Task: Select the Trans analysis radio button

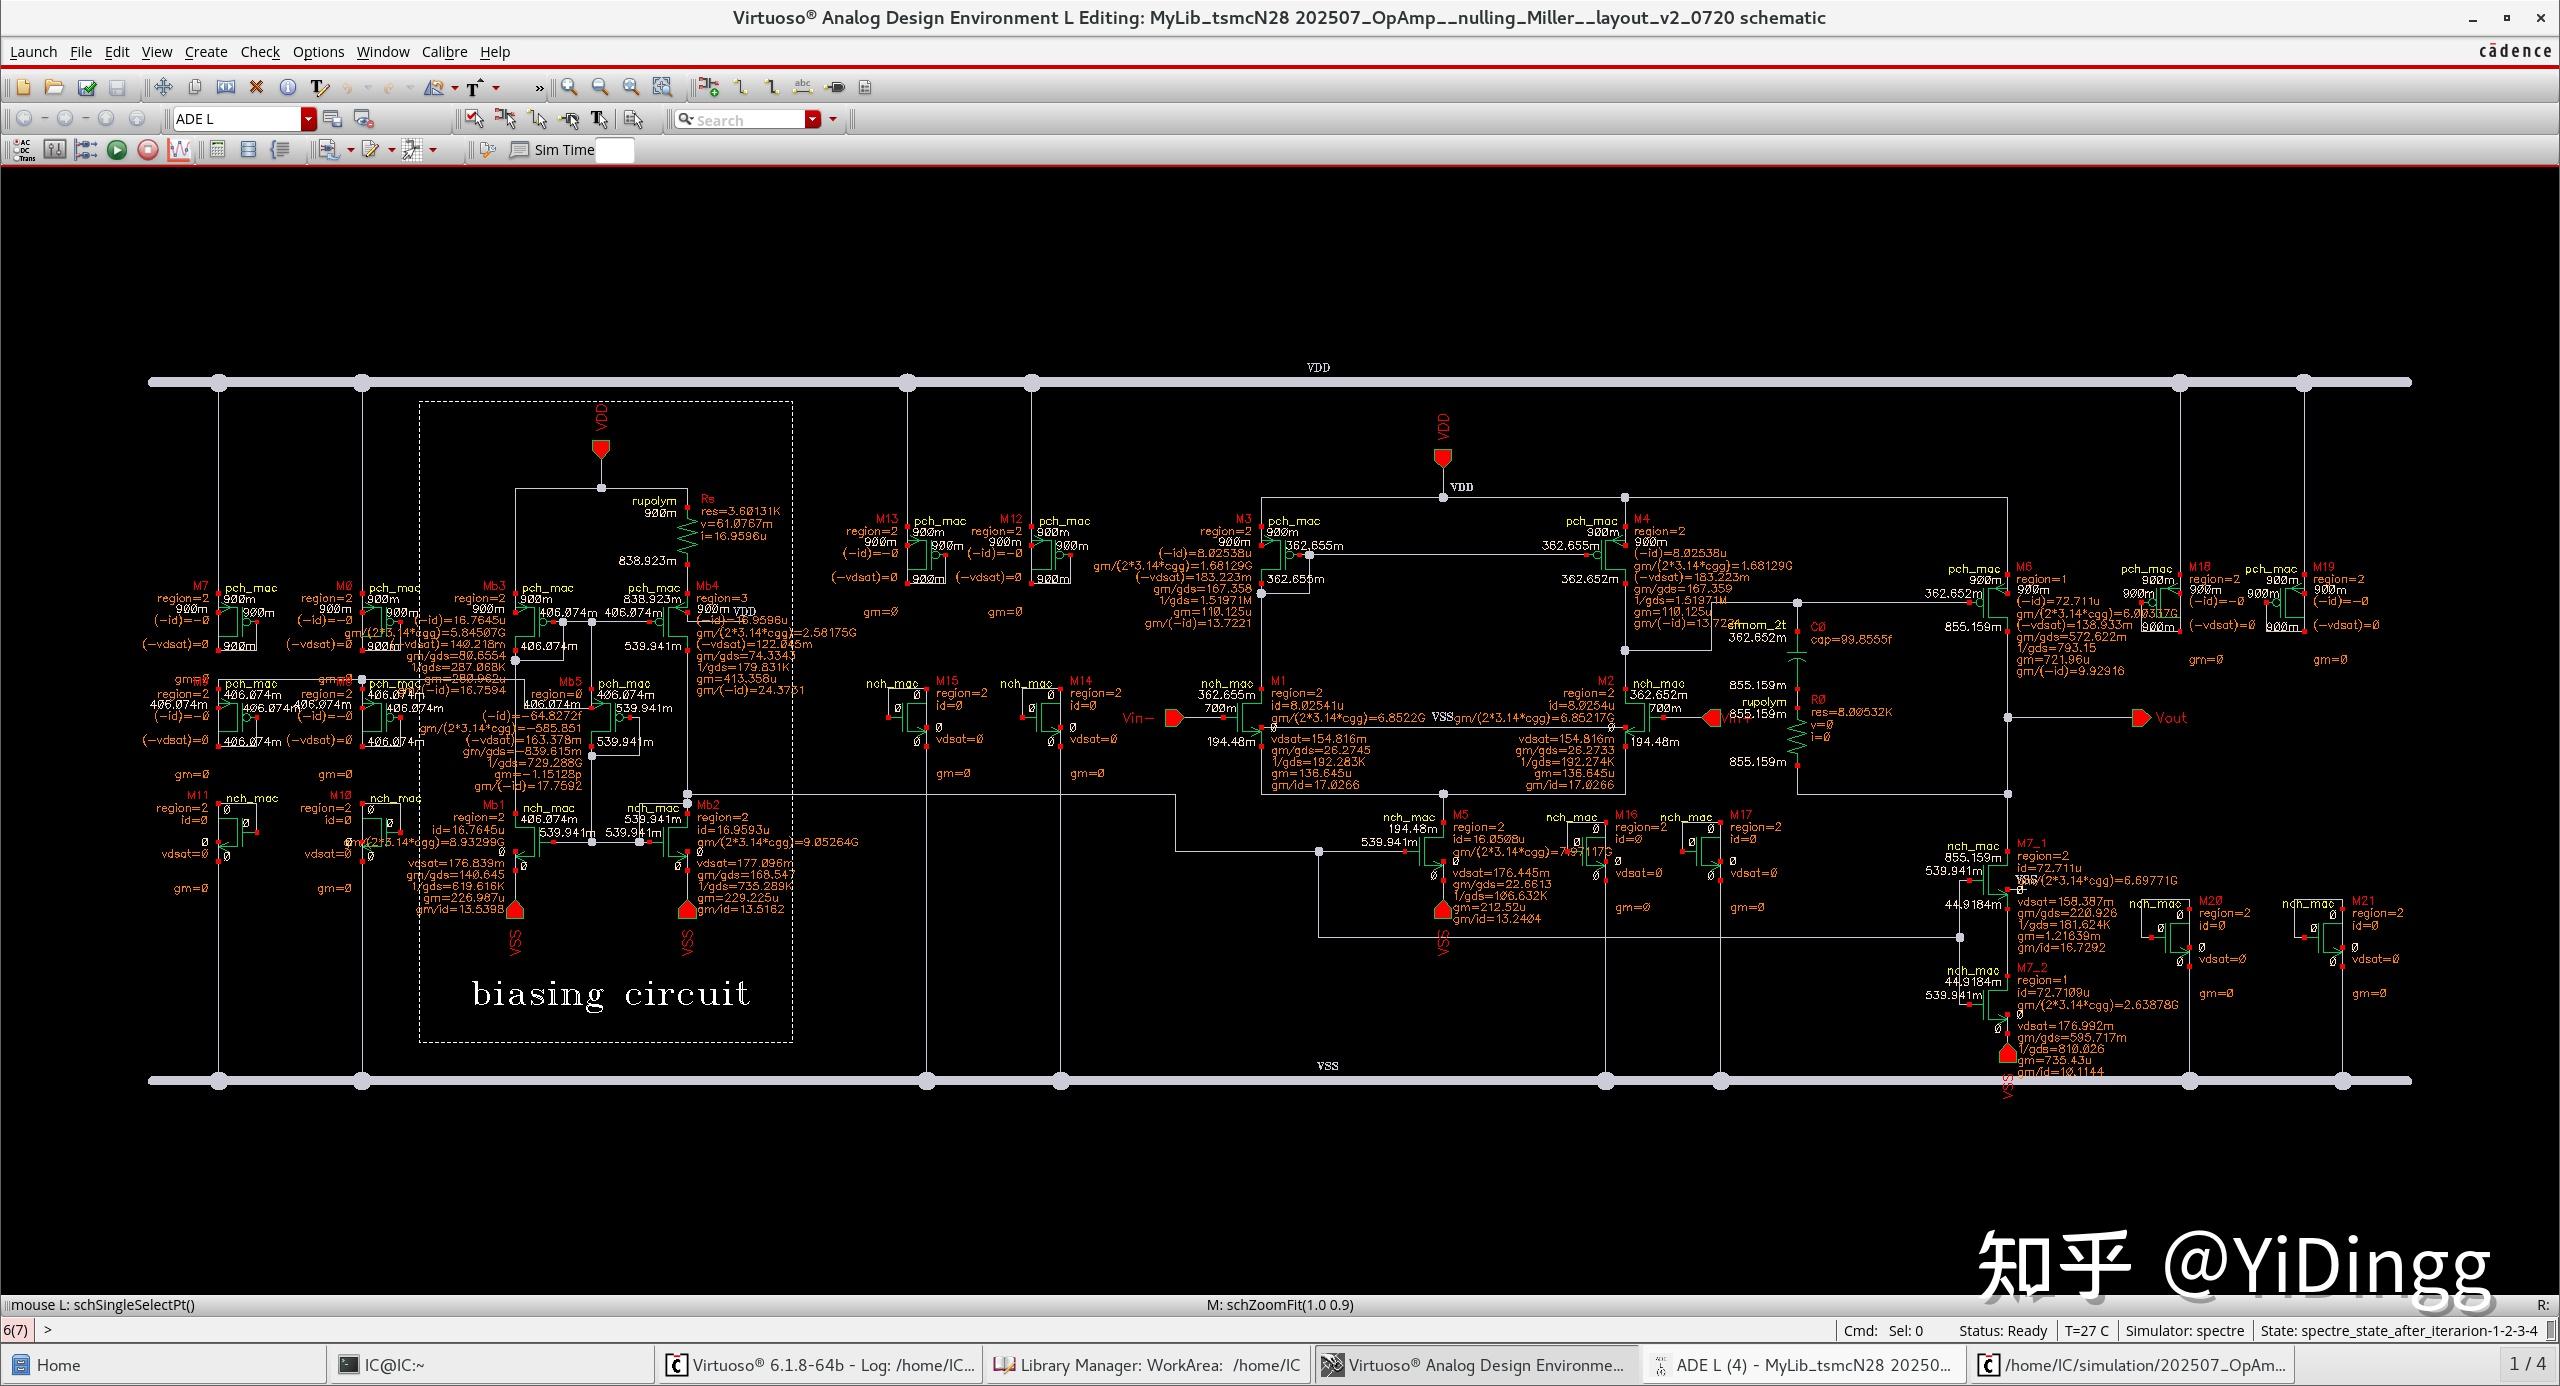Action: click(x=15, y=158)
